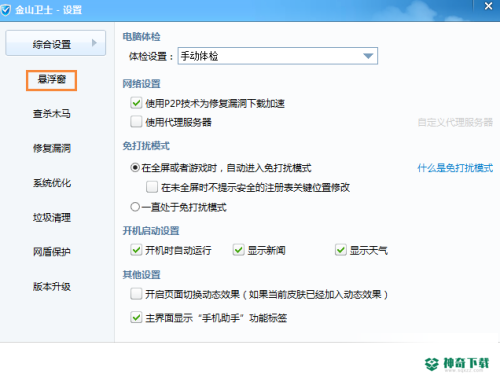Viewport: 500px width, 382px height.
Task: Uncheck 显示天气 option
Action: 341,250
